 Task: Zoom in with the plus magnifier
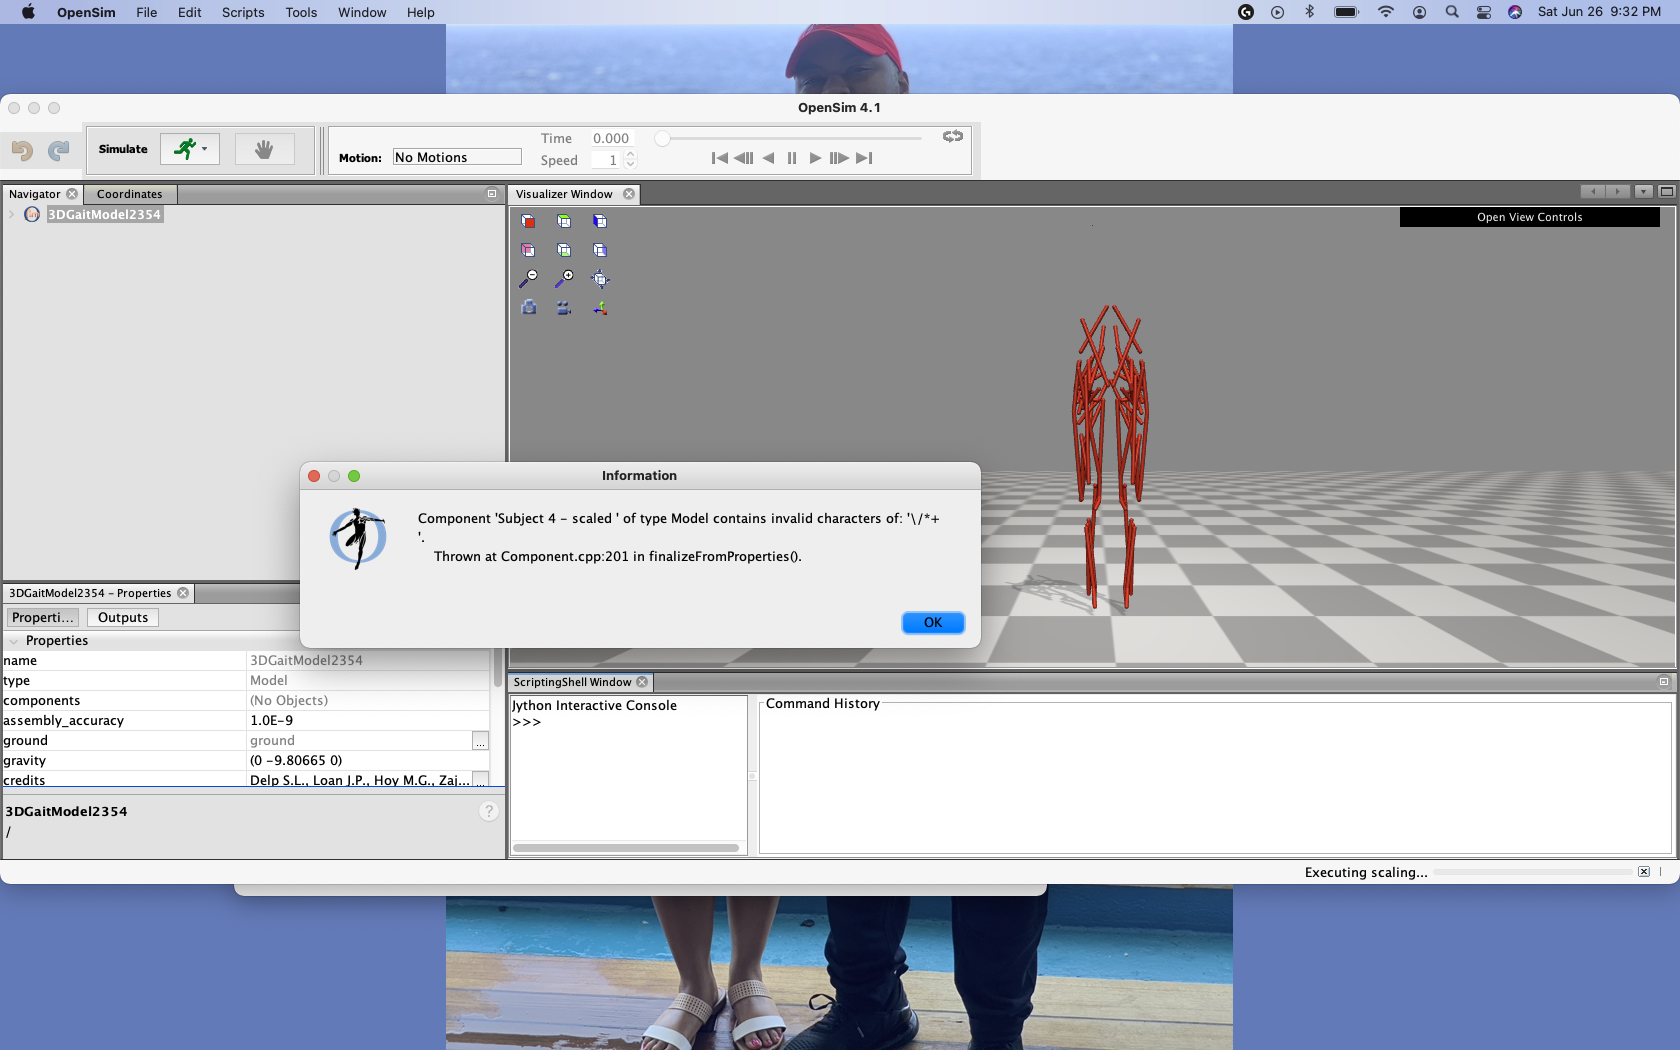coord(564,279)
